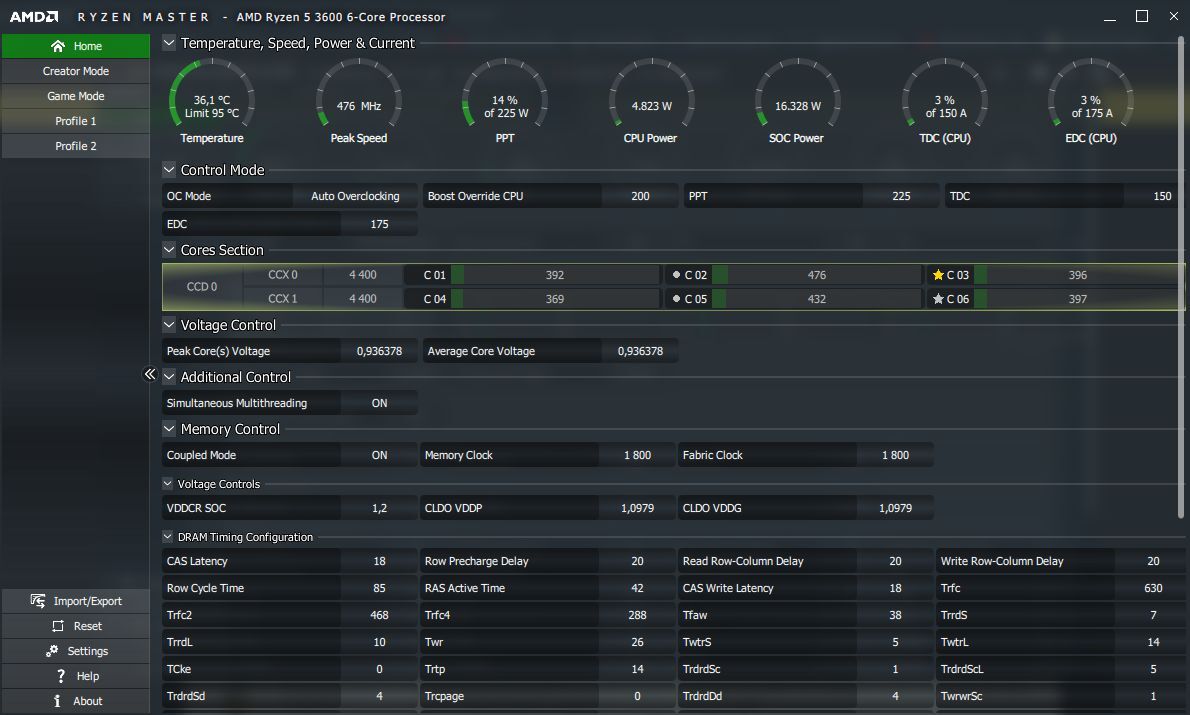Click the Reset button
This screenshot has height=715, width=1190.
(x=76, y=626)
